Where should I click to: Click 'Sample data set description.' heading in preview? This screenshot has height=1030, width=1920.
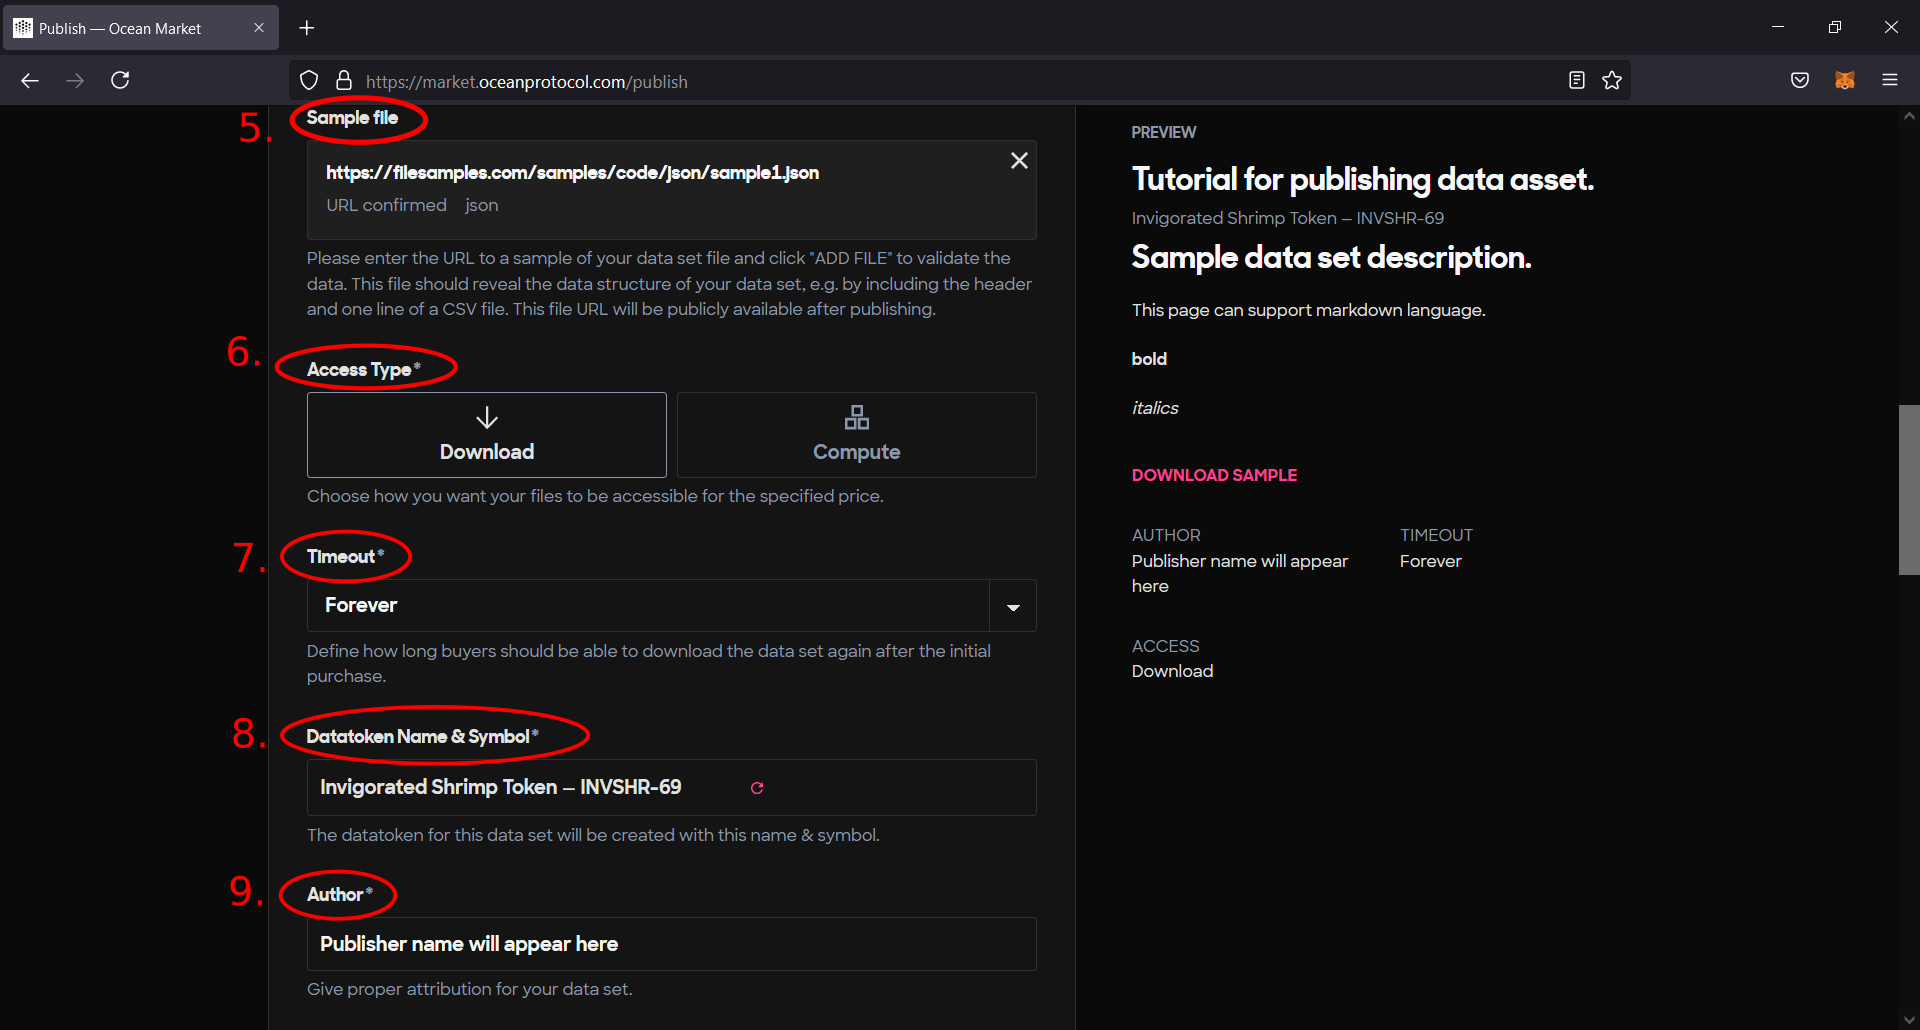[1331, 257]
